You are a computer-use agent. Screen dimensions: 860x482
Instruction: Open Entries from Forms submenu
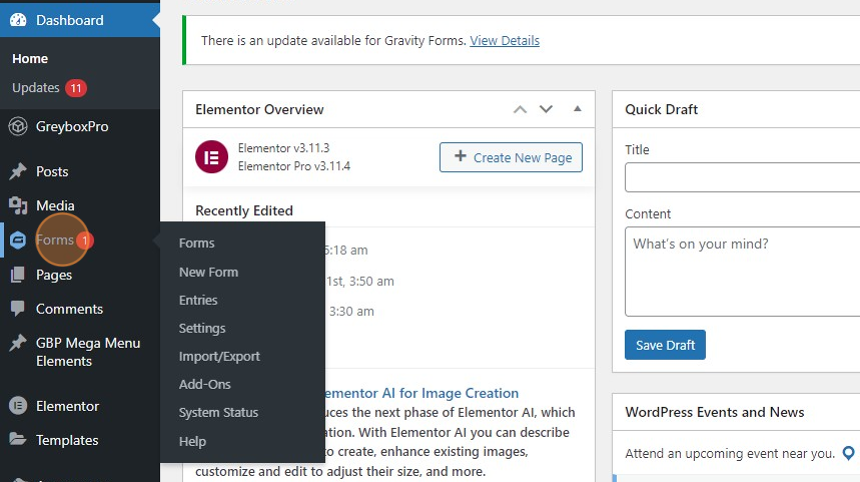pos(198,300)
